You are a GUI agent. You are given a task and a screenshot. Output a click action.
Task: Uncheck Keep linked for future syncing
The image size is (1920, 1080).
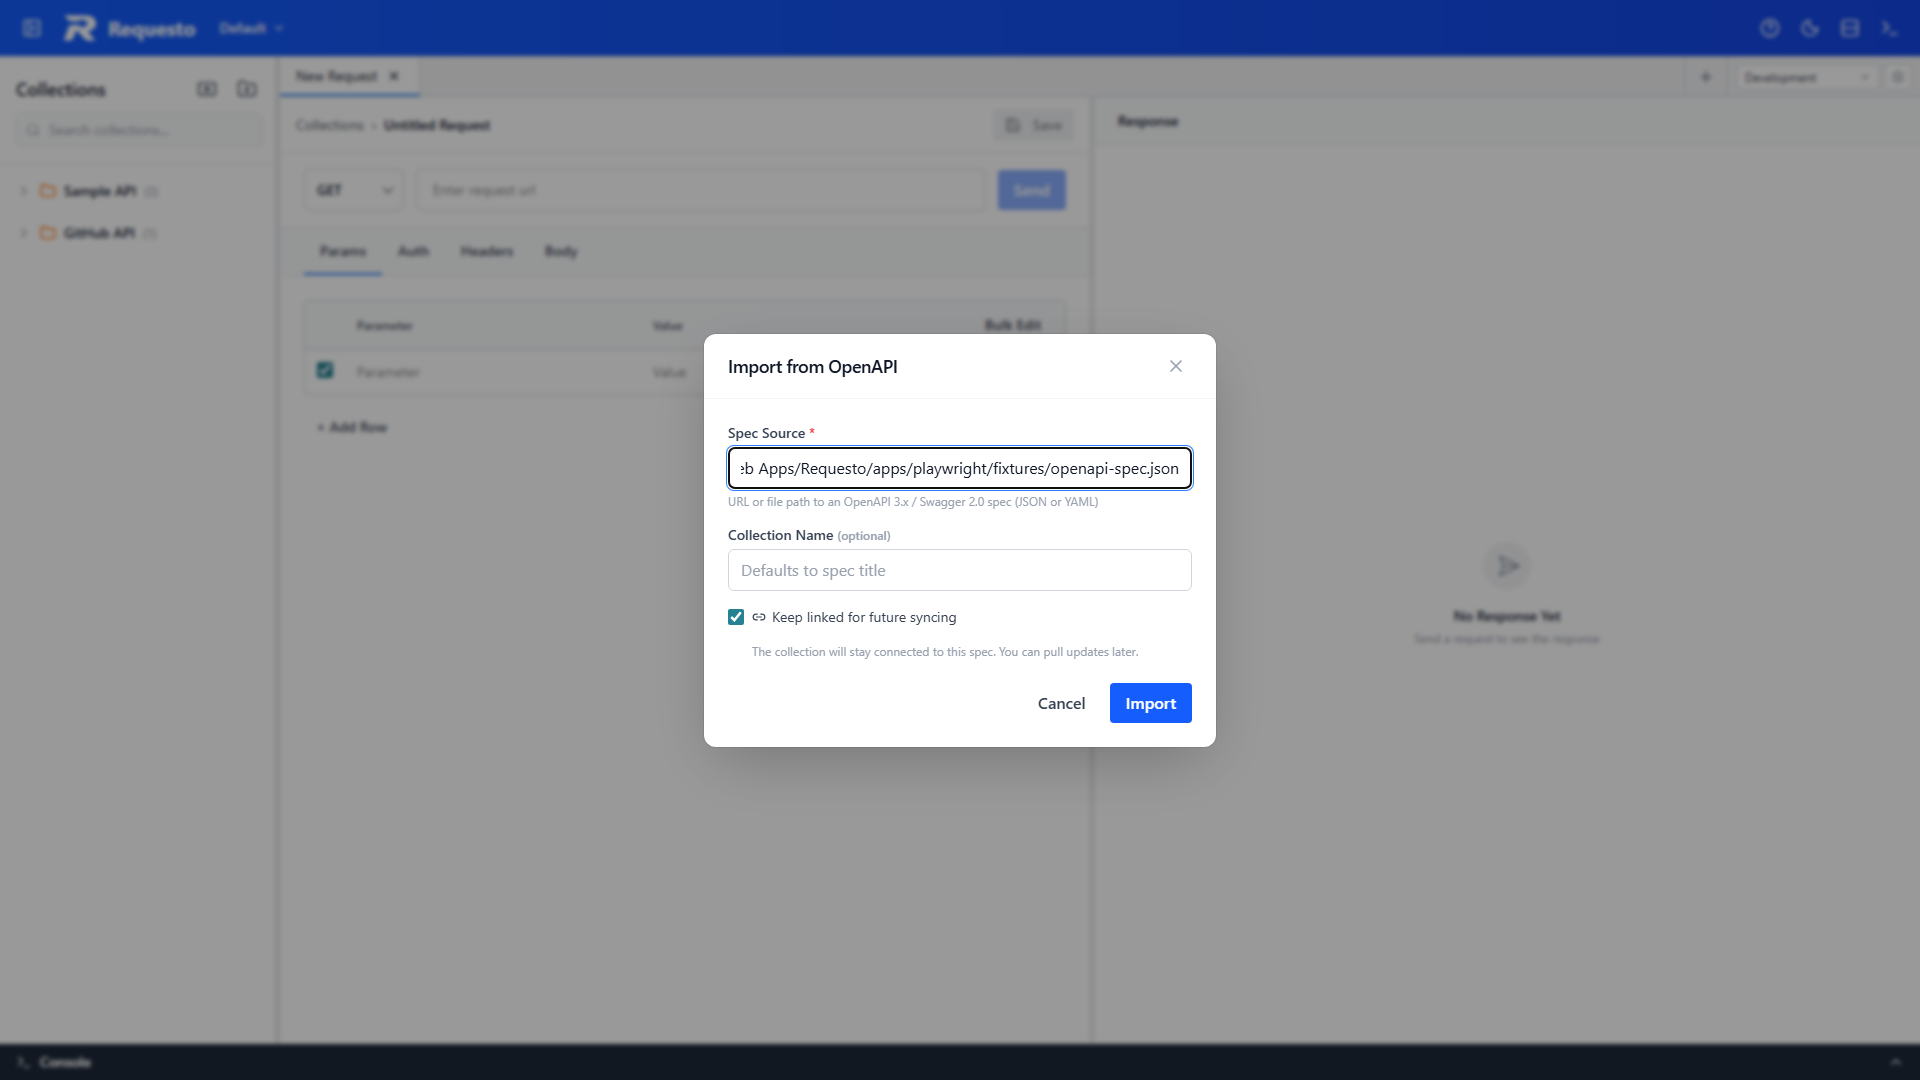tap(737, 617)
